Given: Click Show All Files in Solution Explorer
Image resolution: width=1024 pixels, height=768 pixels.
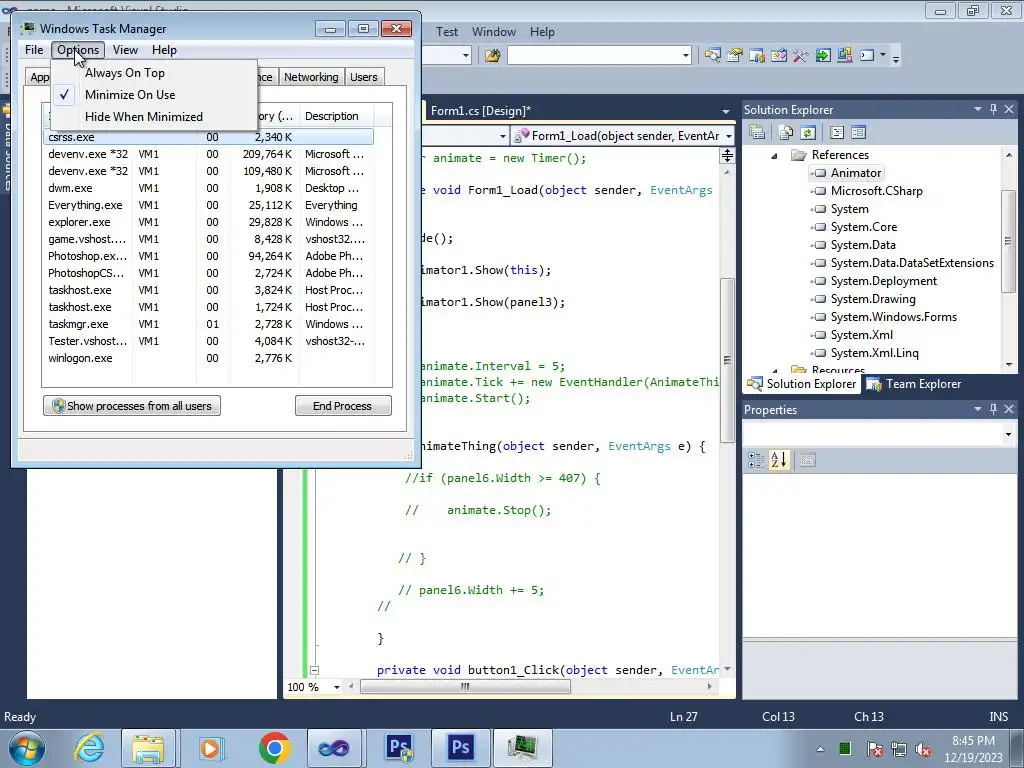Looking at the screenshot, I should click(x=786, y=133).
